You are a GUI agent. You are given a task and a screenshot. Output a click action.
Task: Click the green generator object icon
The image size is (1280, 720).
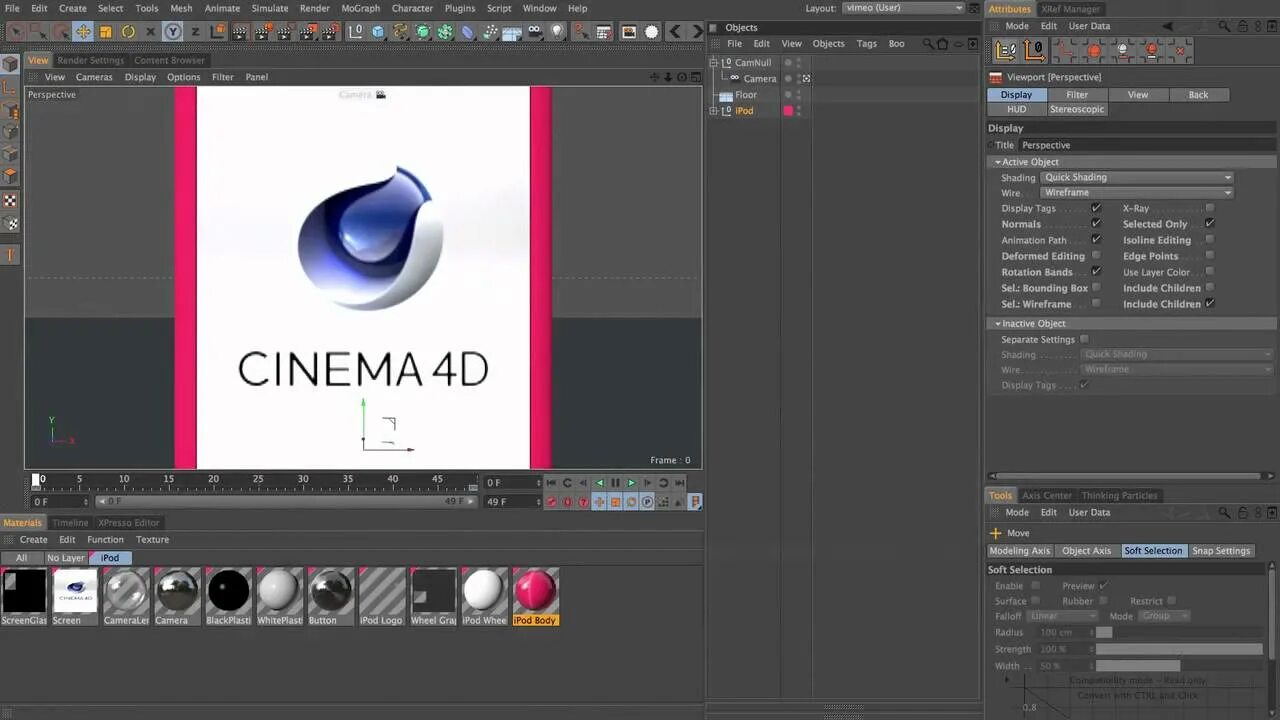(x=423, y=32)
